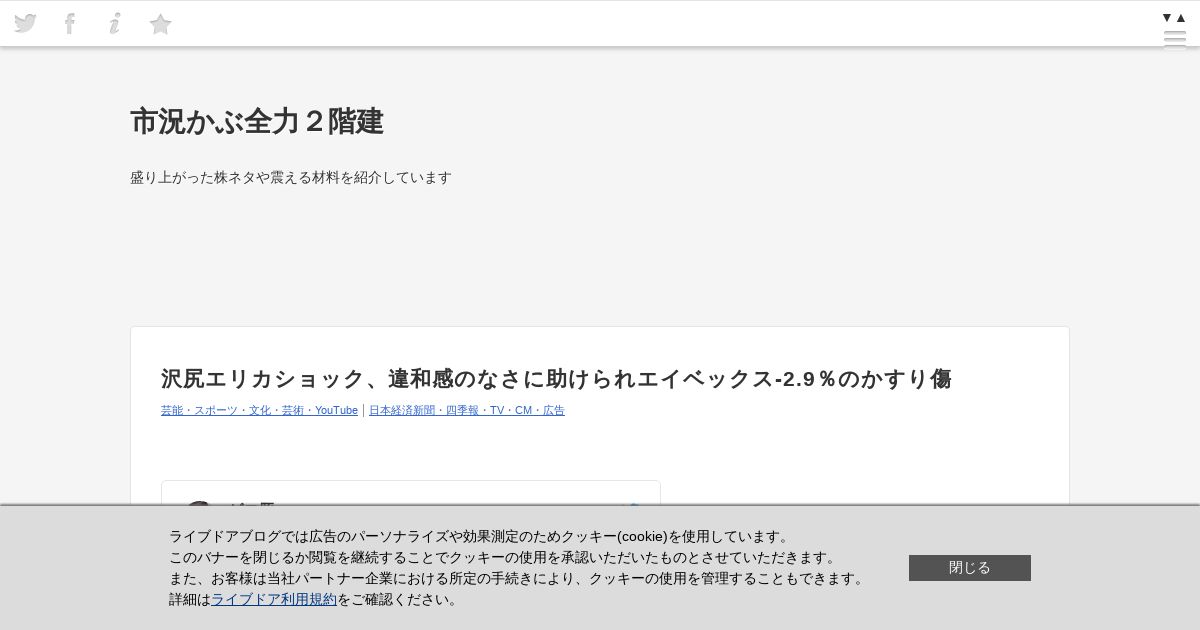The height and width of the screenshot is (630, 1200).
Task: Open category 芸能・スポーツ・文化・芸術・YouTube
Action: [x=259, y=410]
